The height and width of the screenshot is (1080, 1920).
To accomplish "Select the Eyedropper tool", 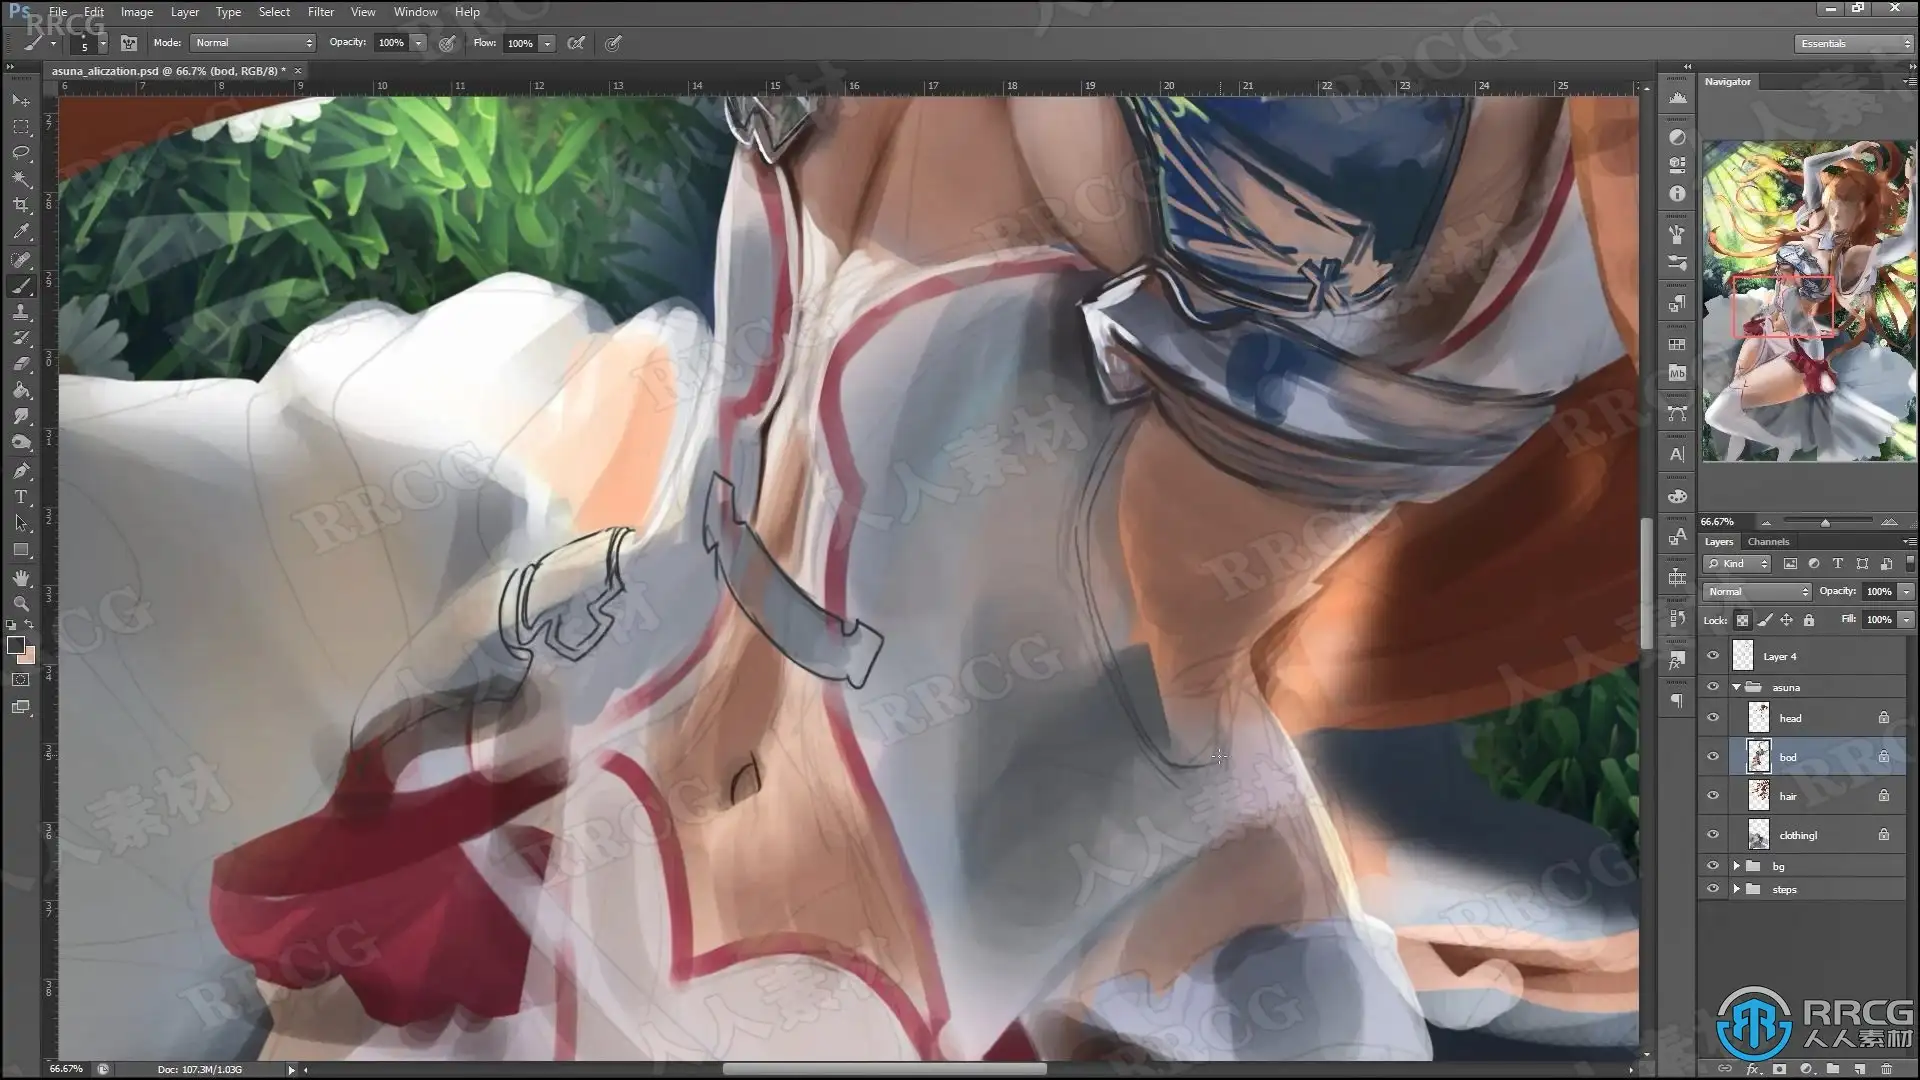I will tap(21, 232).
